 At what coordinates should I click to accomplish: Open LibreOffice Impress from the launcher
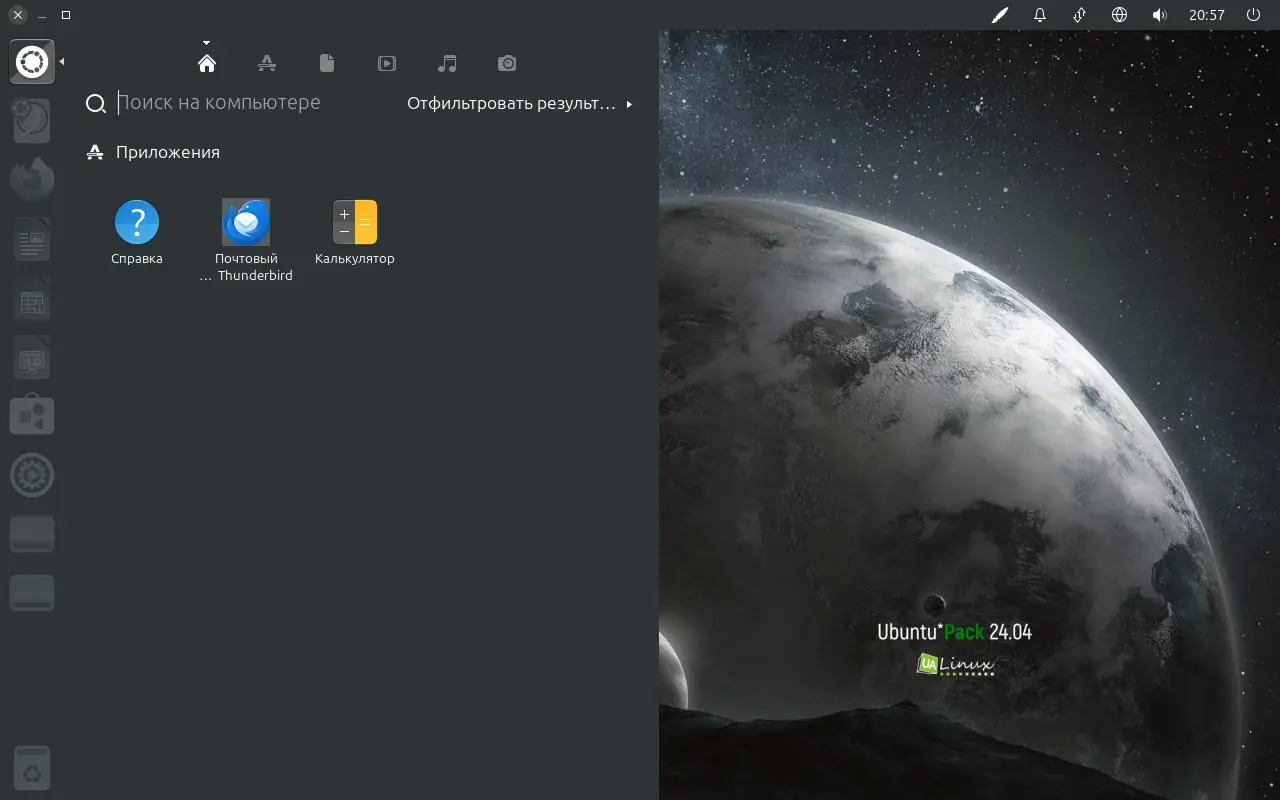pos(32,357)
